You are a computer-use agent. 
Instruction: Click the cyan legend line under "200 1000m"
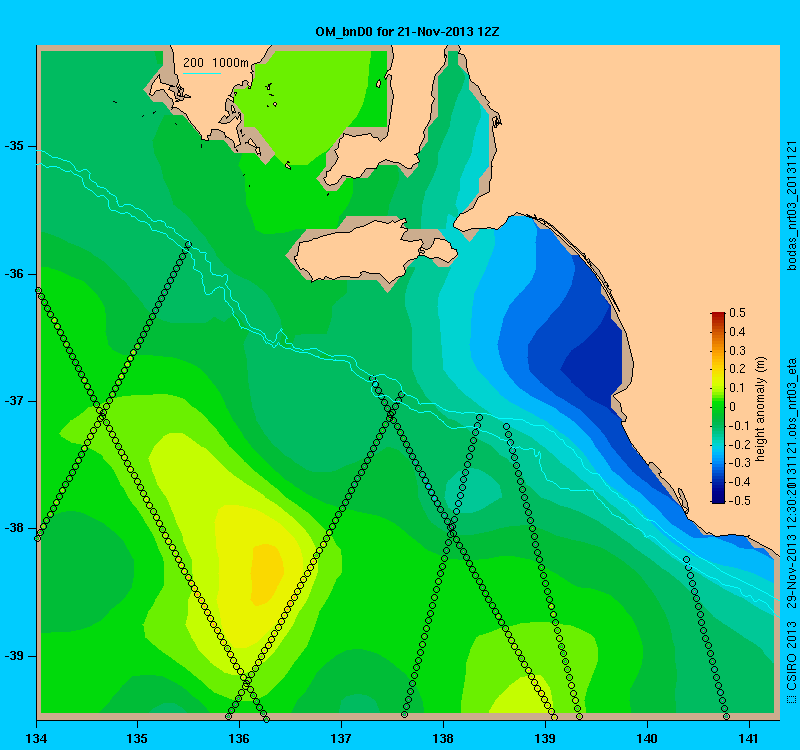(x=202, y=73)
